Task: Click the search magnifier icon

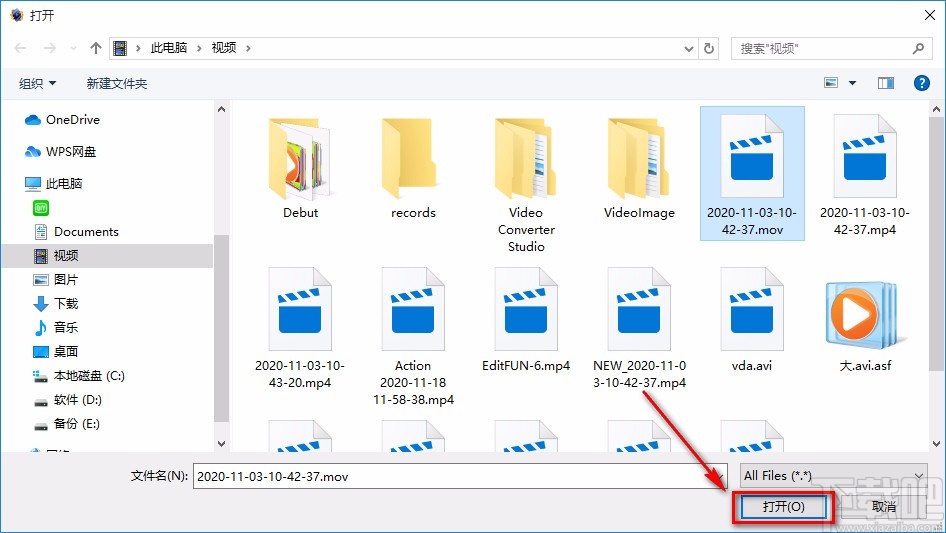Action: [918, 48]
